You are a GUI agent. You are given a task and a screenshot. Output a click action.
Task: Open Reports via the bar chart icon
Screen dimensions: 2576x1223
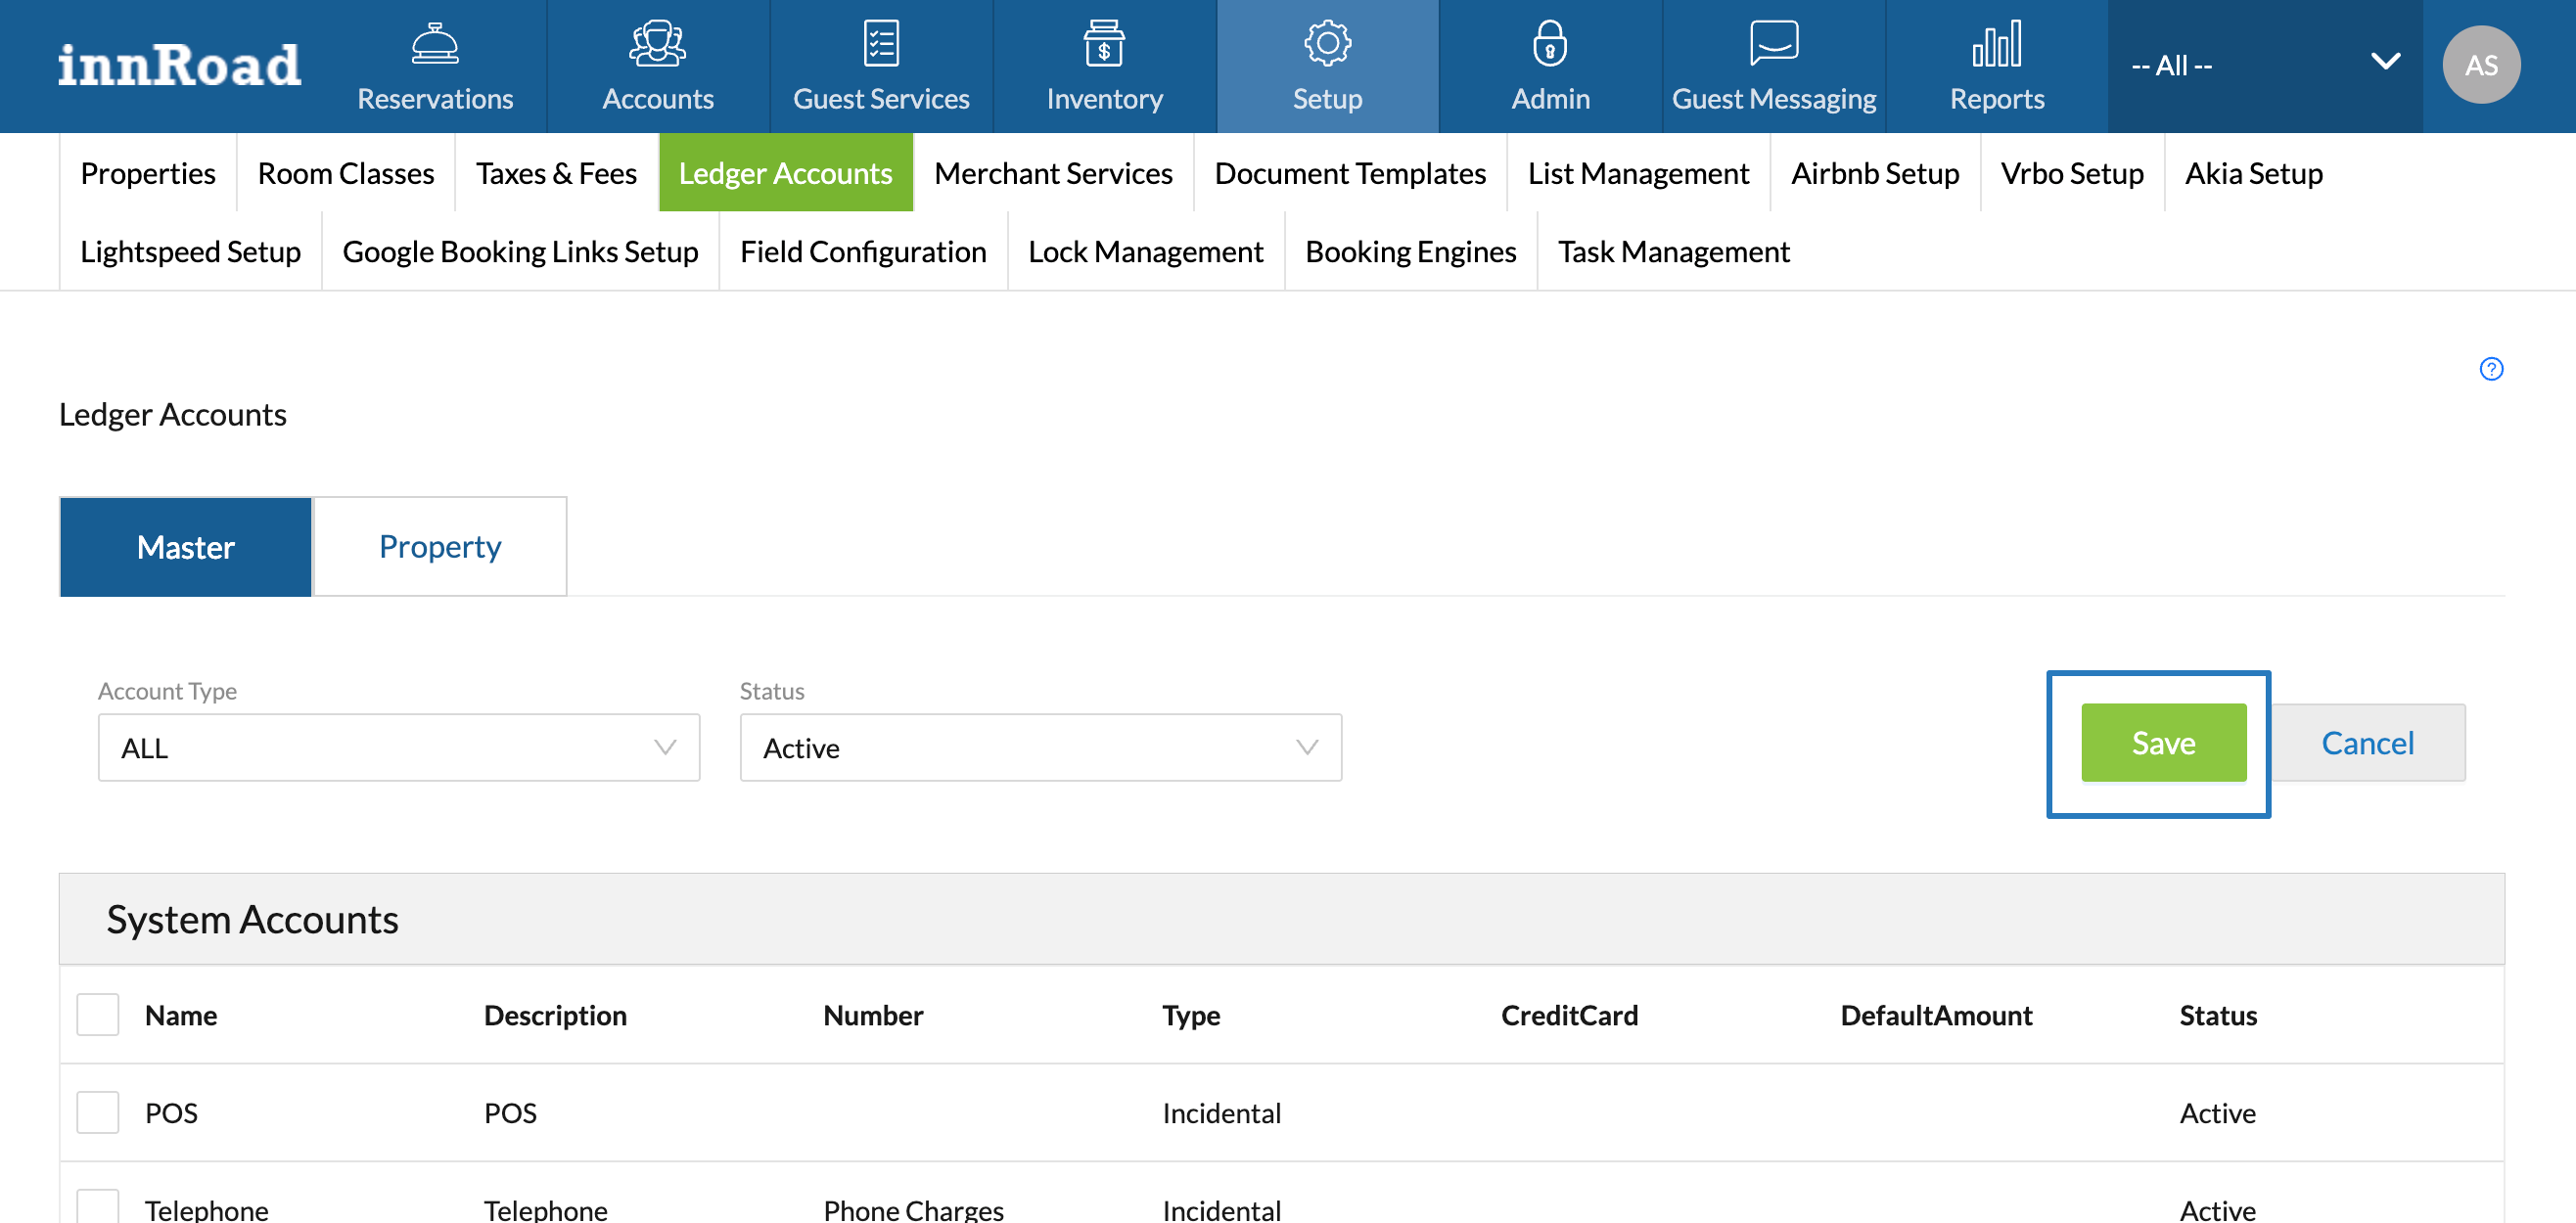pos(1996,44)
